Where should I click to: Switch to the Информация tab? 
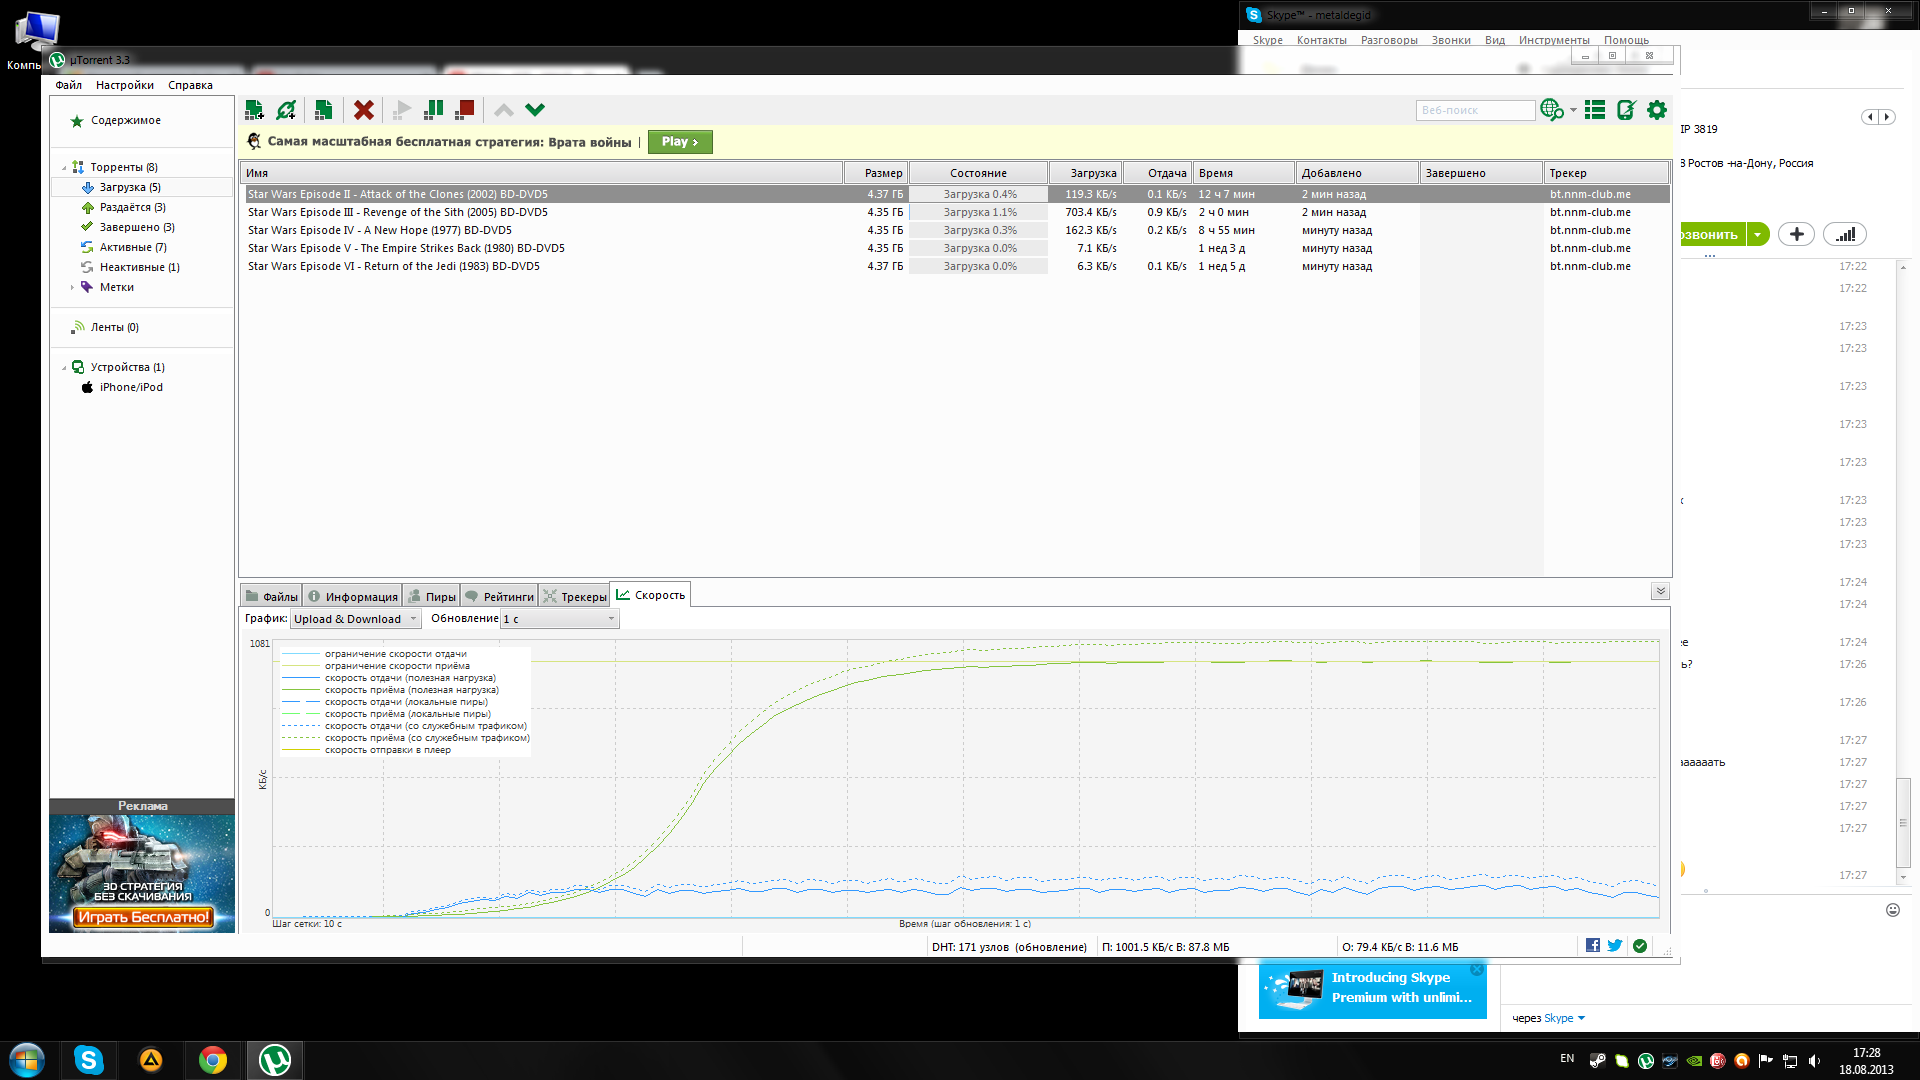353,596
